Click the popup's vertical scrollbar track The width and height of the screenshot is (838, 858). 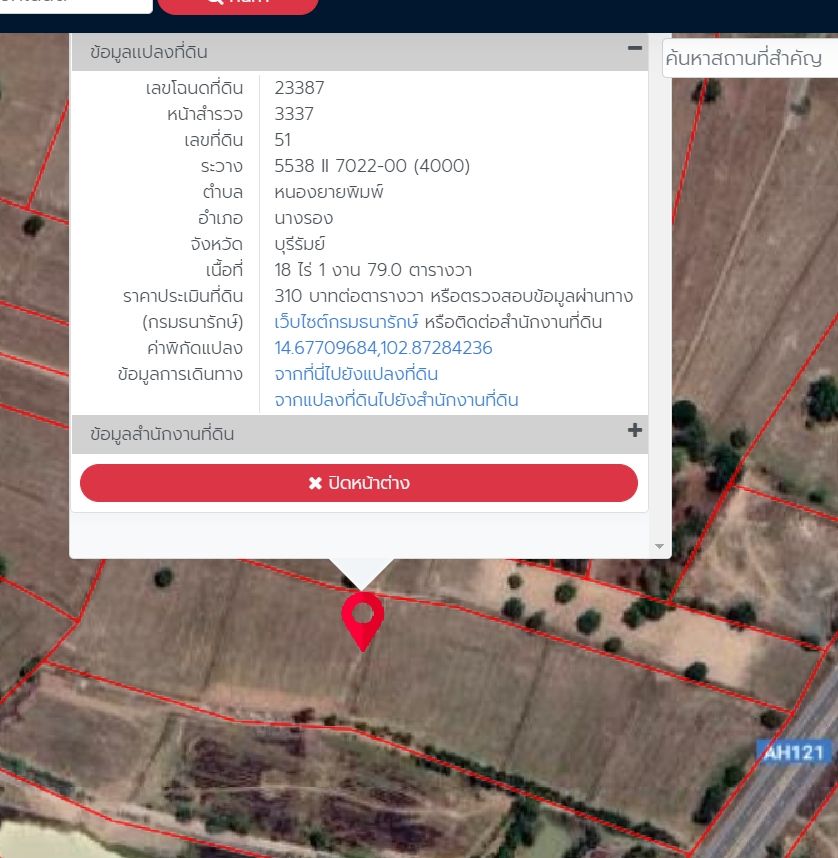click(660, 290)
